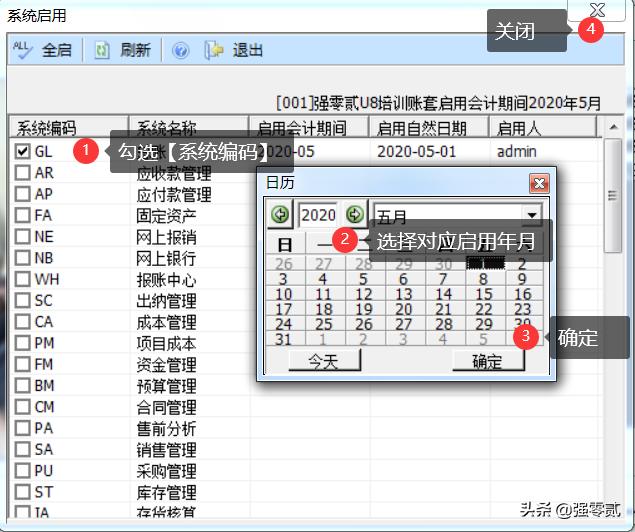
Task: Tick the NB 网上银行 checkbox
Action: point(23,257)
